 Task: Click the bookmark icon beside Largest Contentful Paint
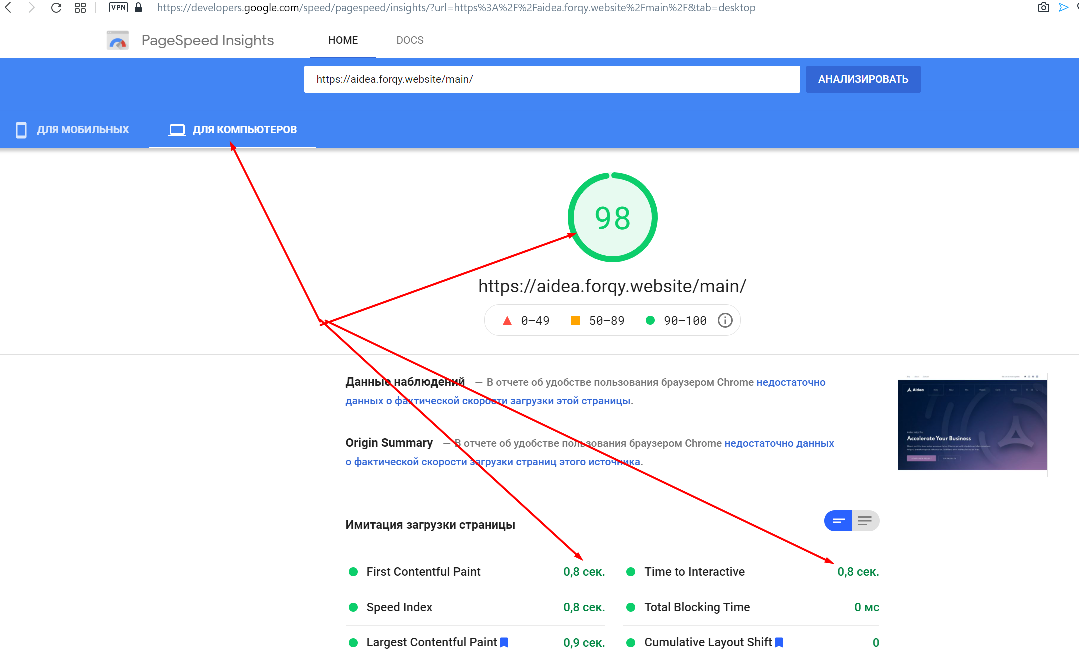click(x=504, y=642)
